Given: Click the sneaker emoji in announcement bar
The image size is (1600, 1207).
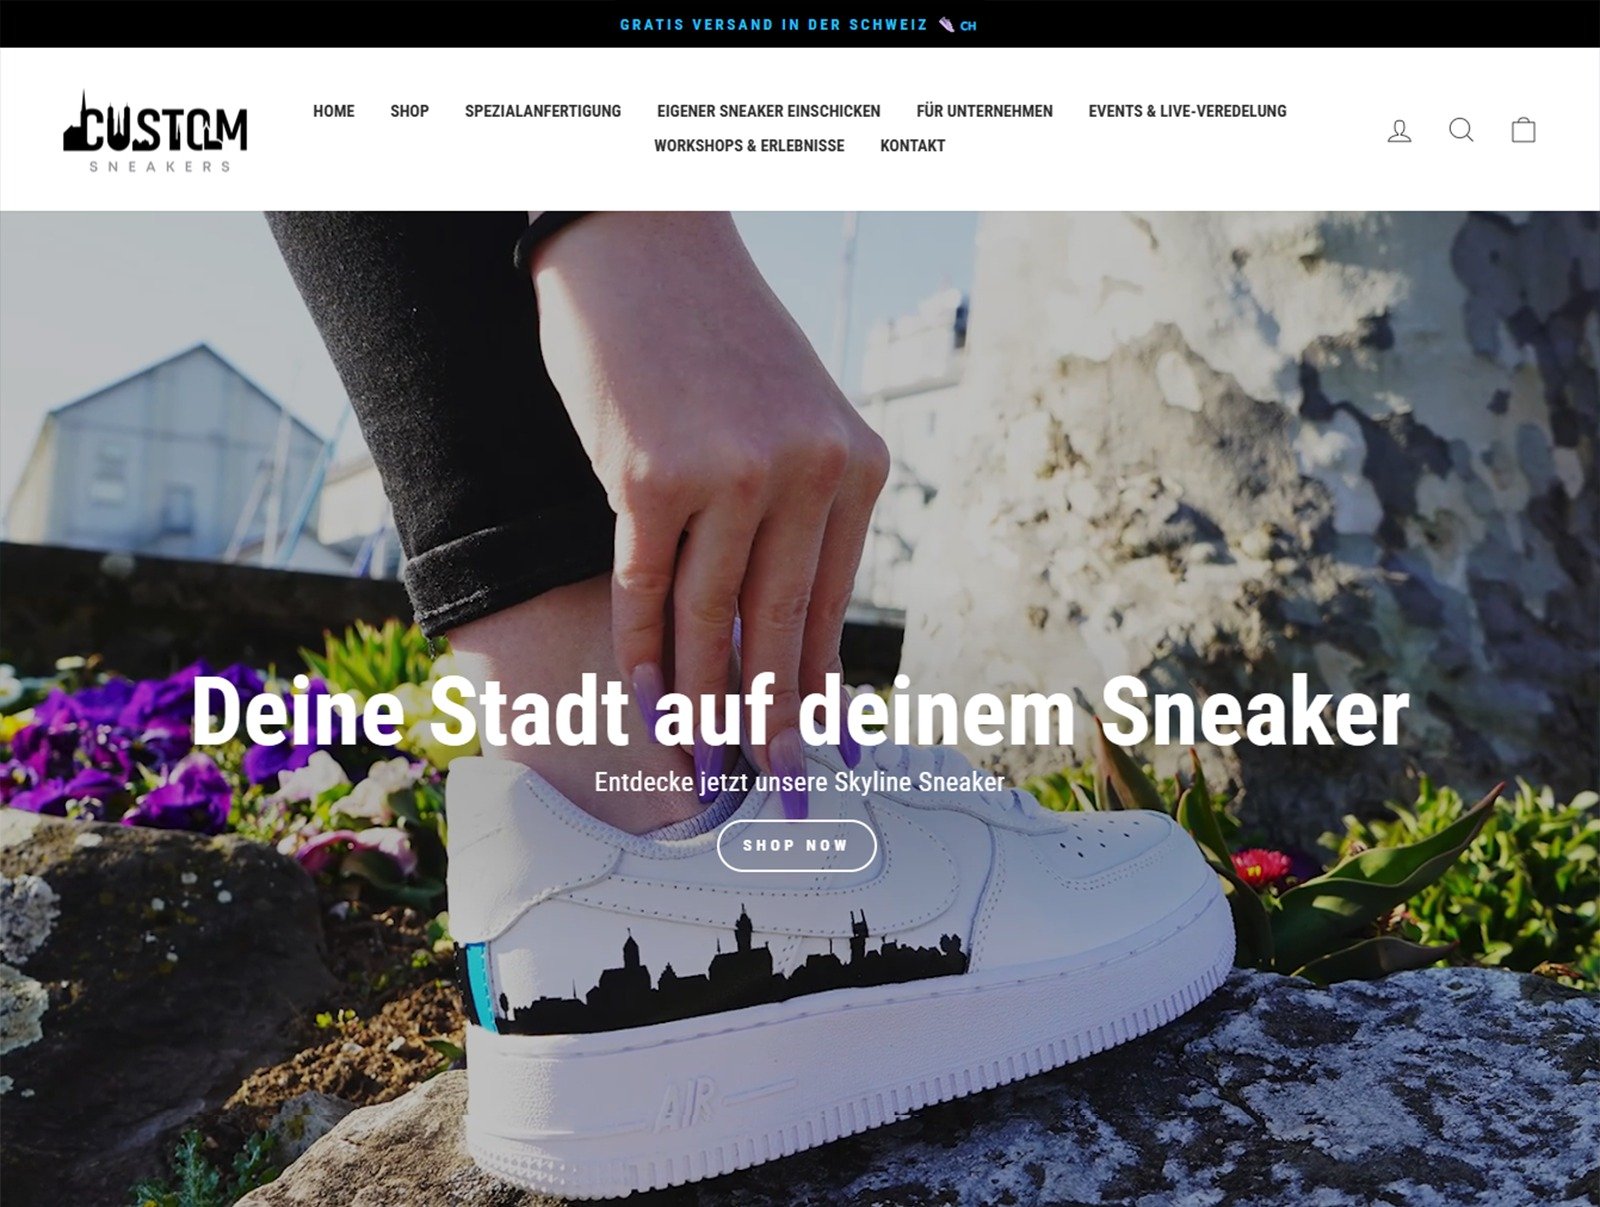Looking at the screenshot, I should 946,24.
